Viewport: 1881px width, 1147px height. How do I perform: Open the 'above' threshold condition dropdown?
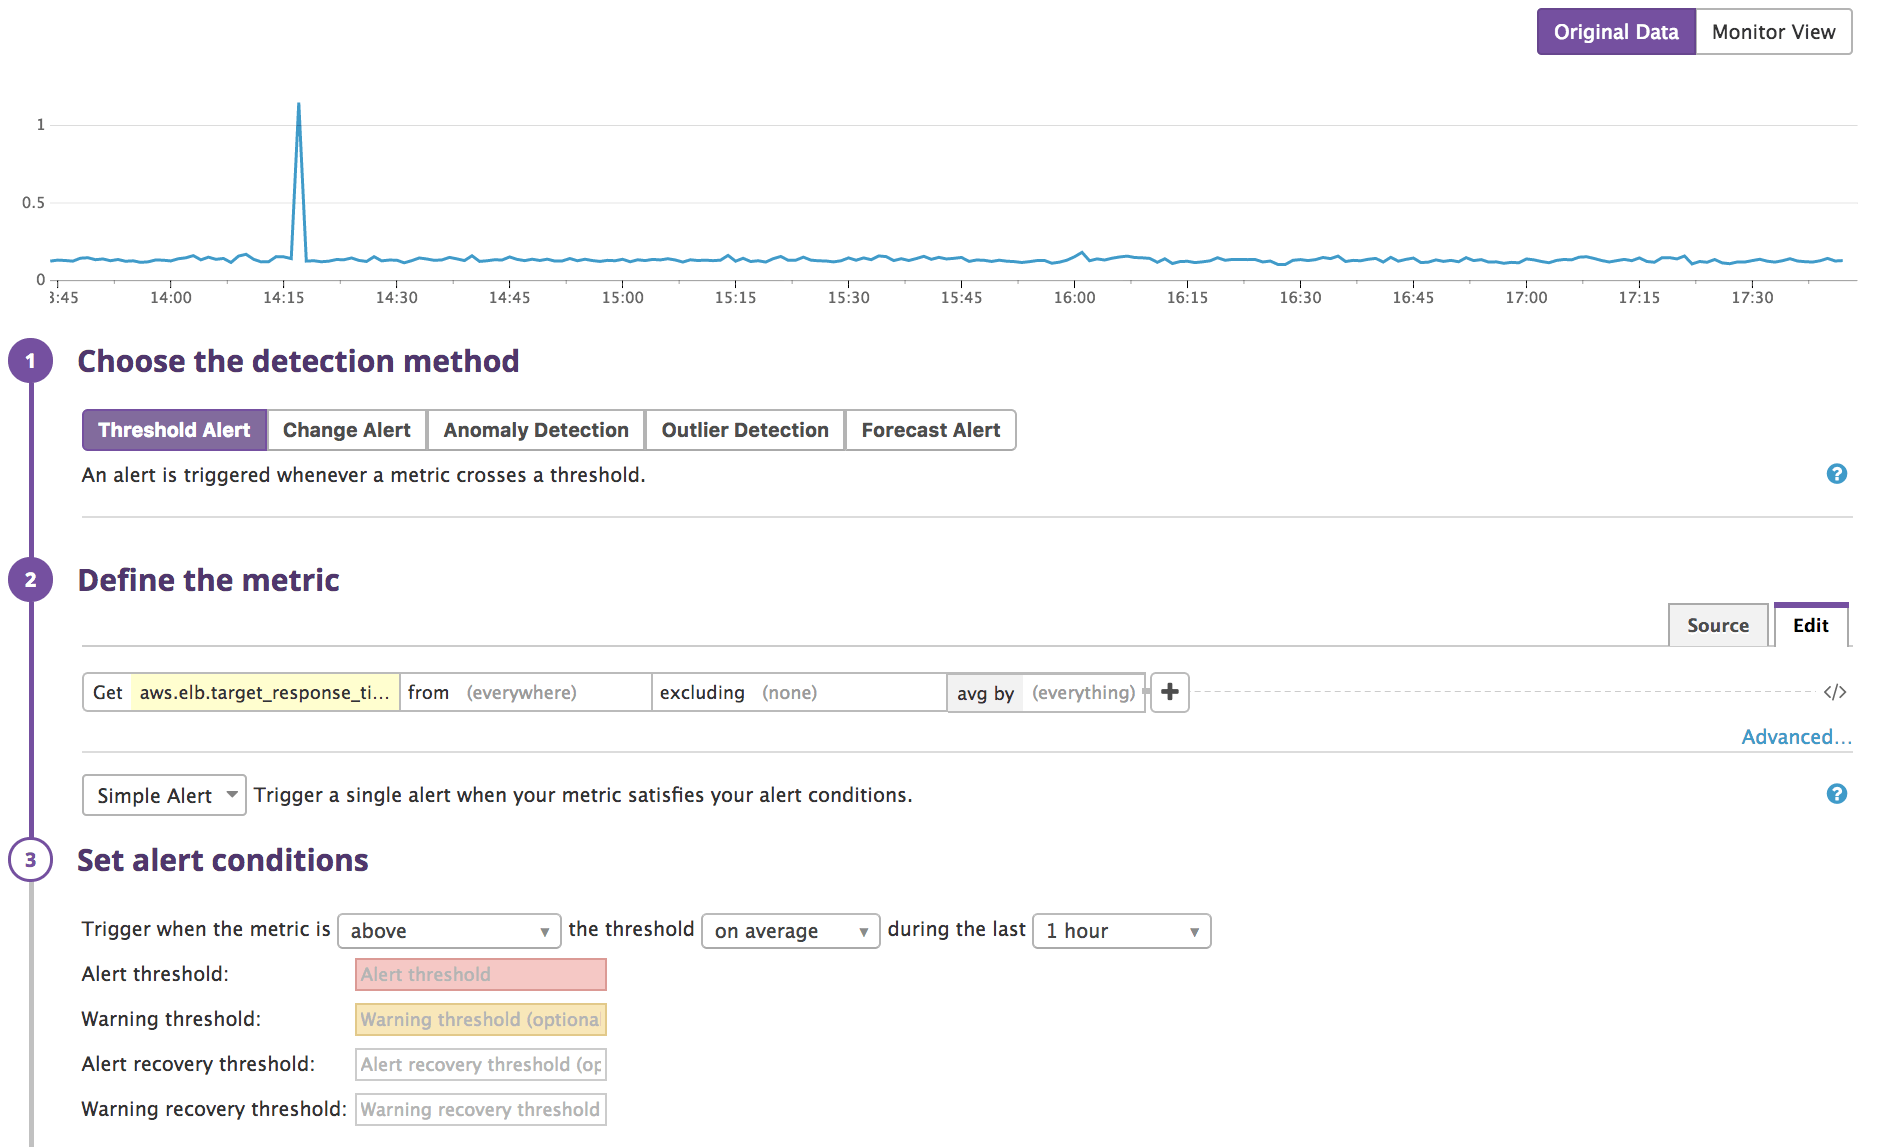tap(448, 930)
